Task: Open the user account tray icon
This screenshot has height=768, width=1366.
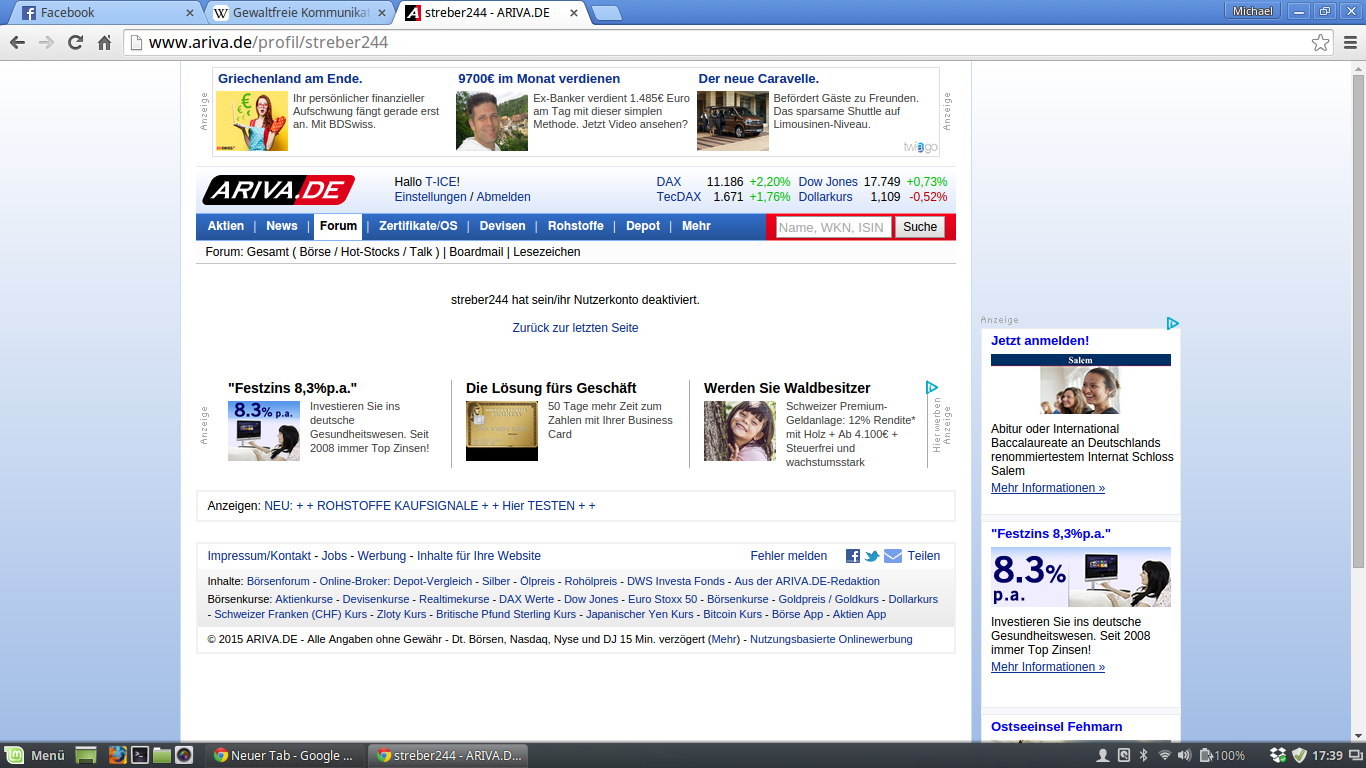Action: (x=1103, y=755)
